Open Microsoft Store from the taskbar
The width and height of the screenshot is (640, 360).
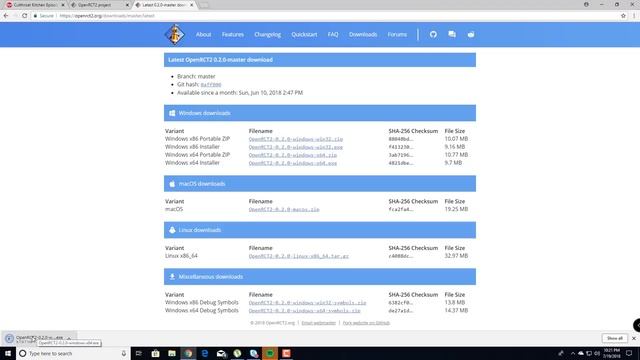(x=155, y=353)
